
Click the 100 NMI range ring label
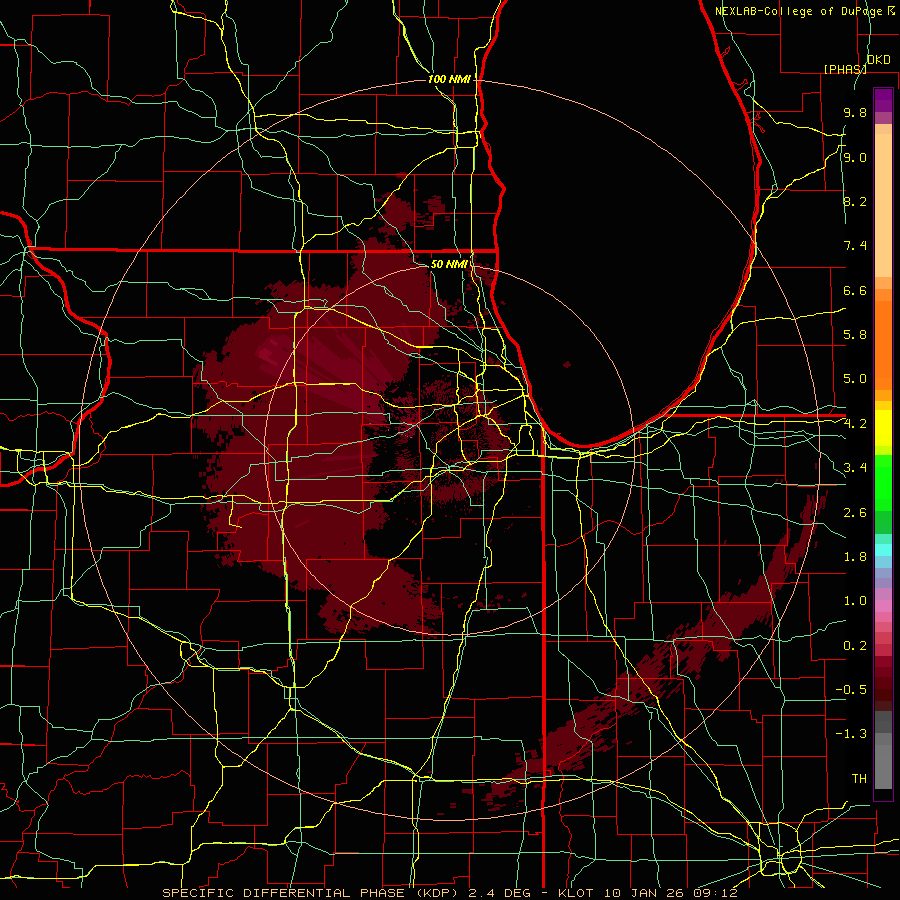click(449, 79)
